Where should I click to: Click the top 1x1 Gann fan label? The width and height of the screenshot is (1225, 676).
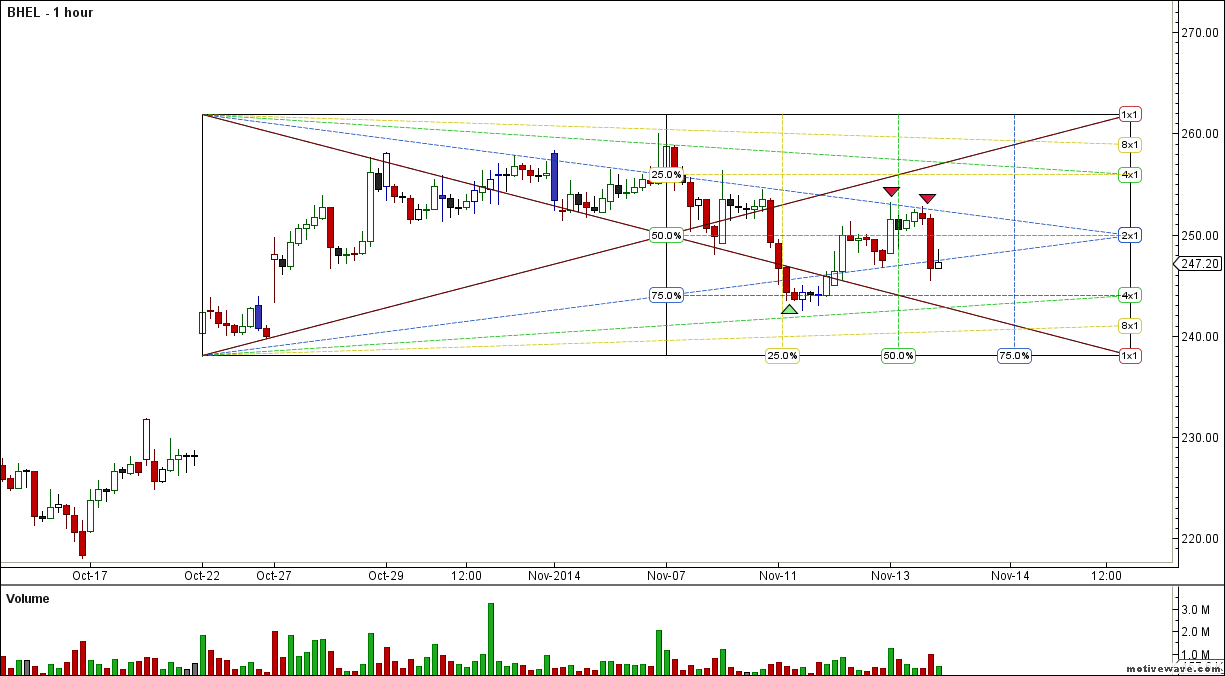point(1130,114)
